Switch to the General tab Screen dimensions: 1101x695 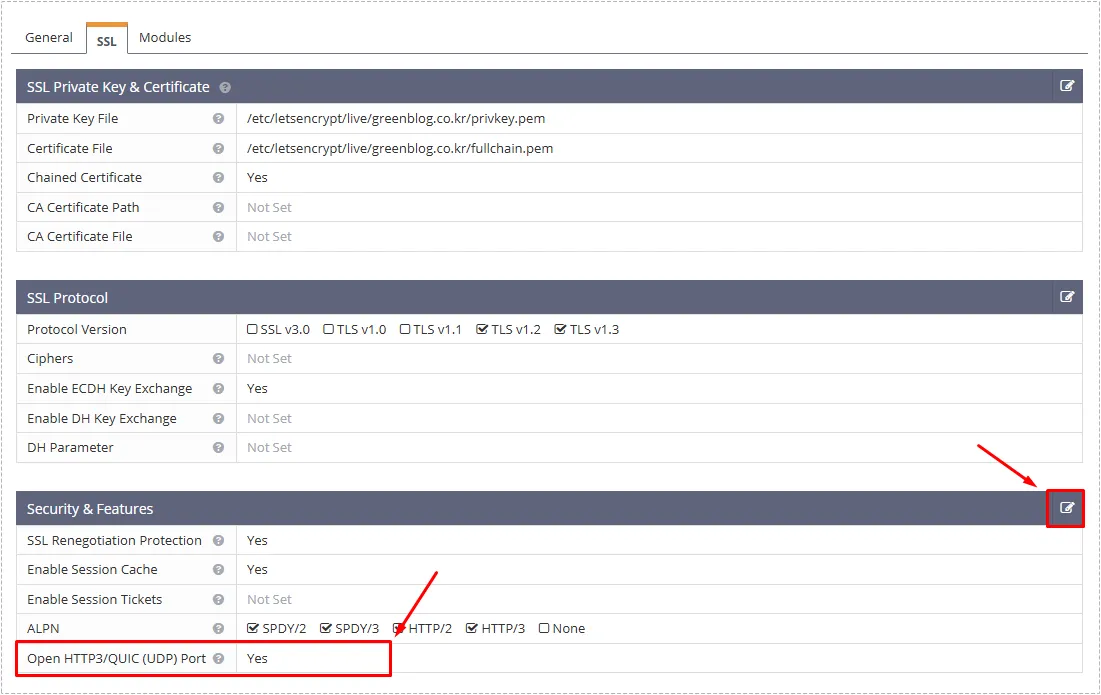click(x=48, y=37)
